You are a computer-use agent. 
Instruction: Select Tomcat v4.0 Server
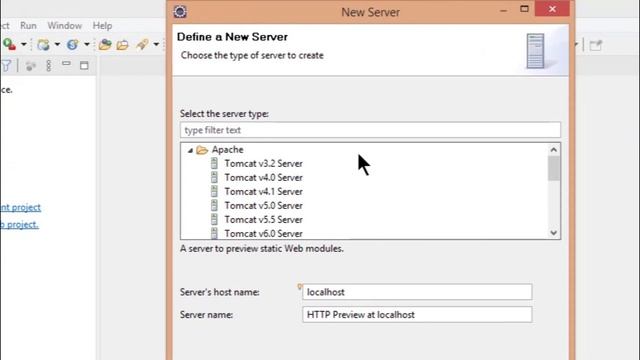(263, 178)
